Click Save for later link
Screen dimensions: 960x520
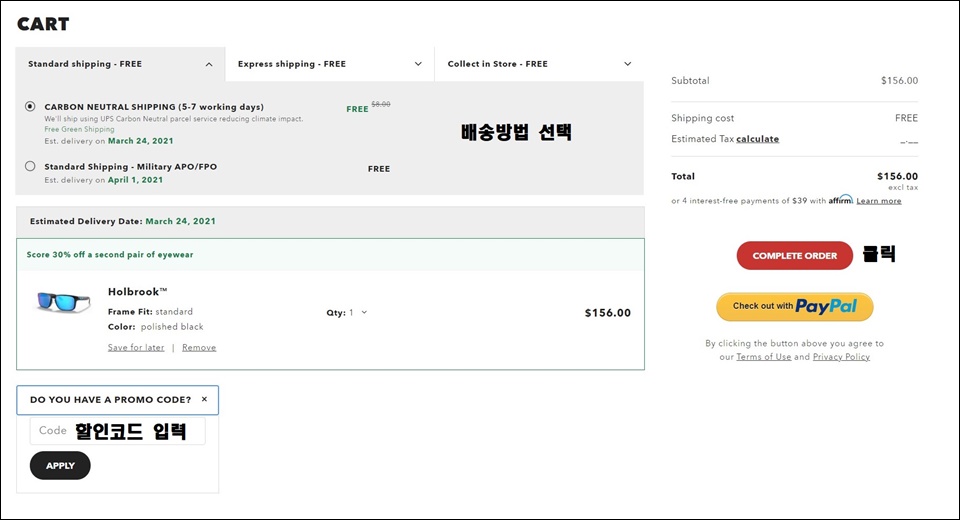tap(136, 347)
